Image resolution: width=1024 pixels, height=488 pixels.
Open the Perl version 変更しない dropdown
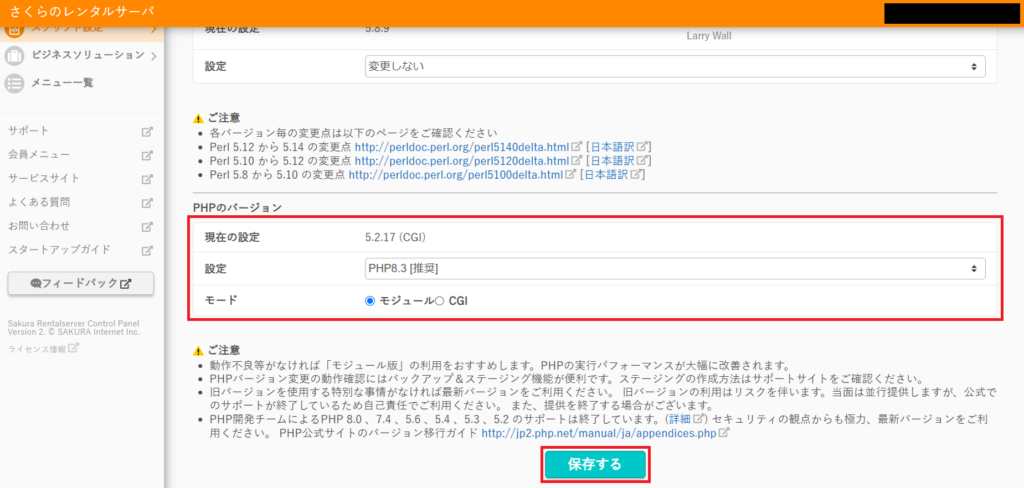(675, 66)
